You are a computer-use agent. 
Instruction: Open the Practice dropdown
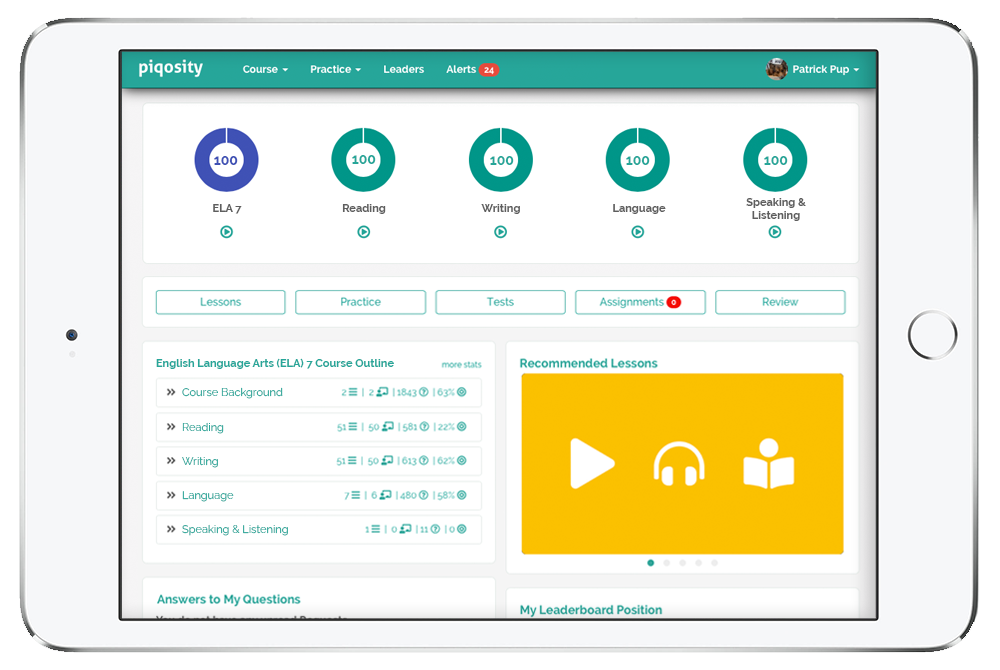[x=335, y=69]
